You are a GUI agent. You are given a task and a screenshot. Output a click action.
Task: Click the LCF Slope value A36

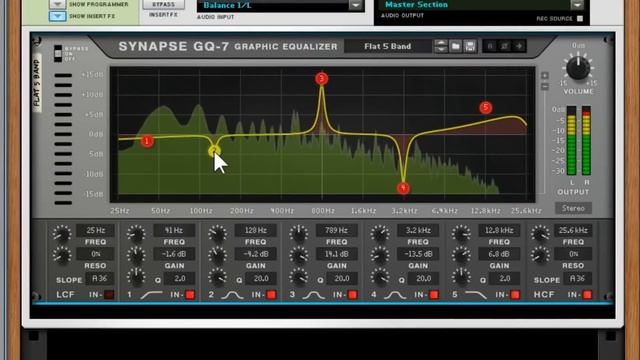point(100,279)
